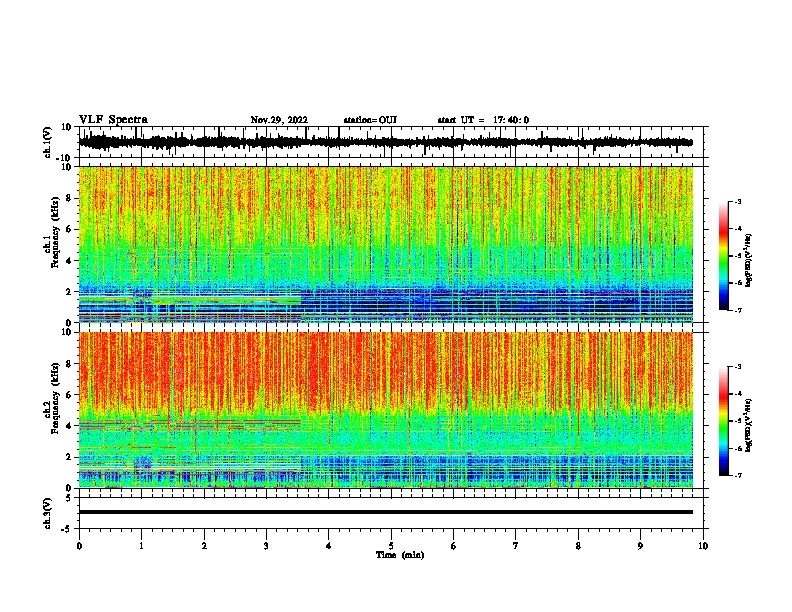This screenshot has width=792, height=612.
Task: Click the "station=OUJ" header label
Action: [x=370, y=120]
